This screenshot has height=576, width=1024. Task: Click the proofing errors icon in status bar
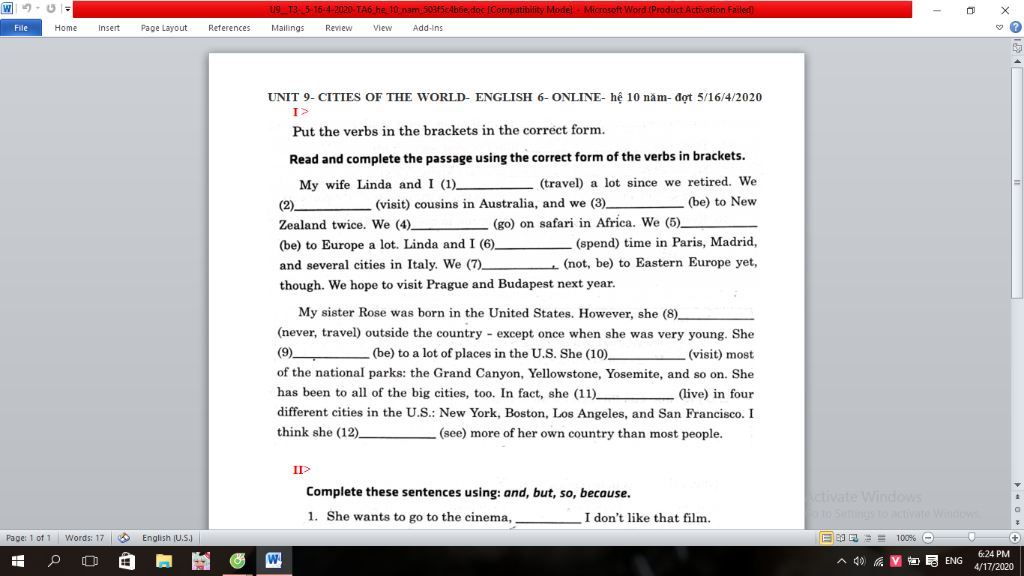pyautogui.click(x=124, y=538)
